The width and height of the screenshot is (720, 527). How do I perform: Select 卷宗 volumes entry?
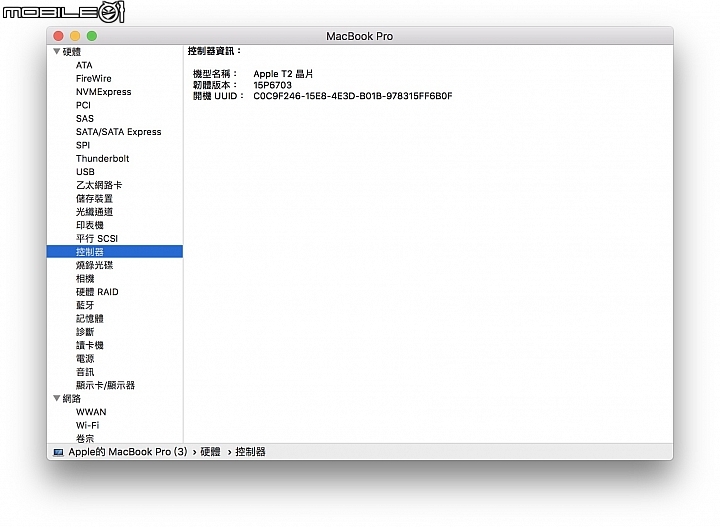point(85,438)
